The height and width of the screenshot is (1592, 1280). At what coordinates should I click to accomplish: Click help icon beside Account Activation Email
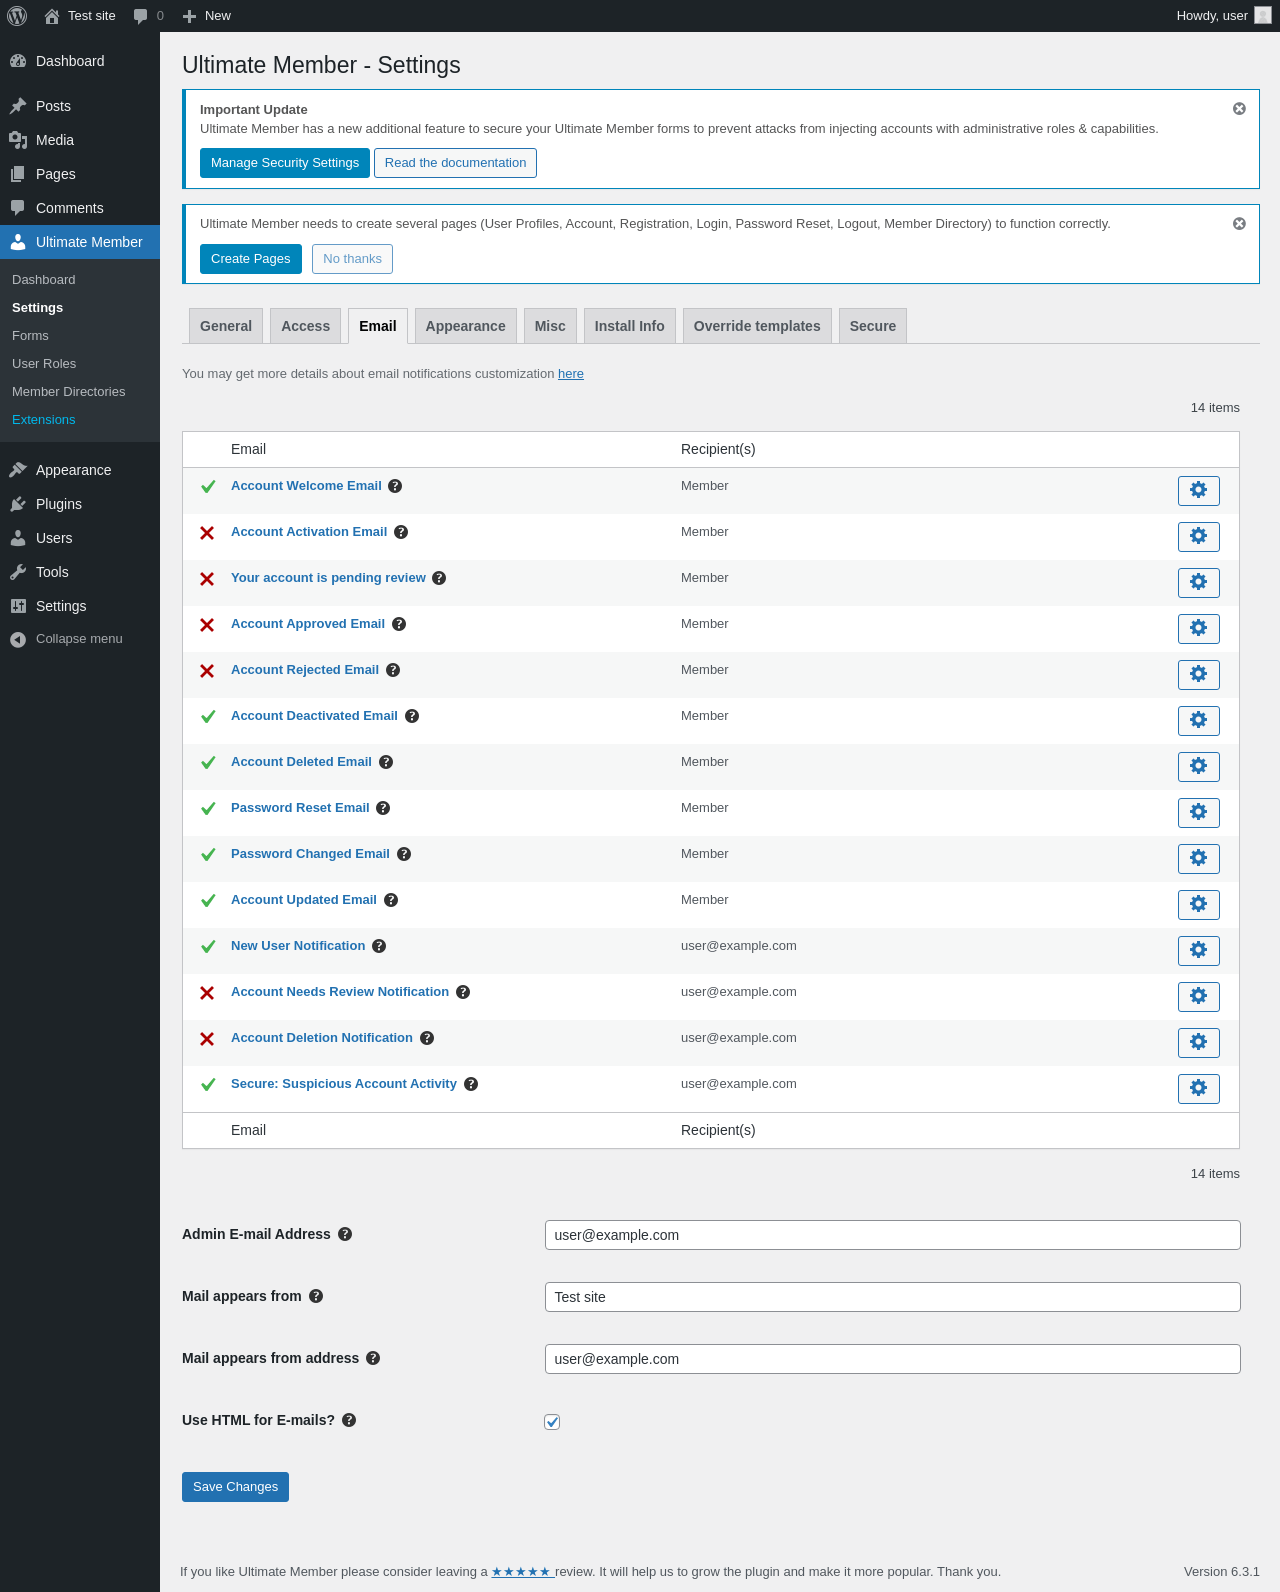pos(401,532)
